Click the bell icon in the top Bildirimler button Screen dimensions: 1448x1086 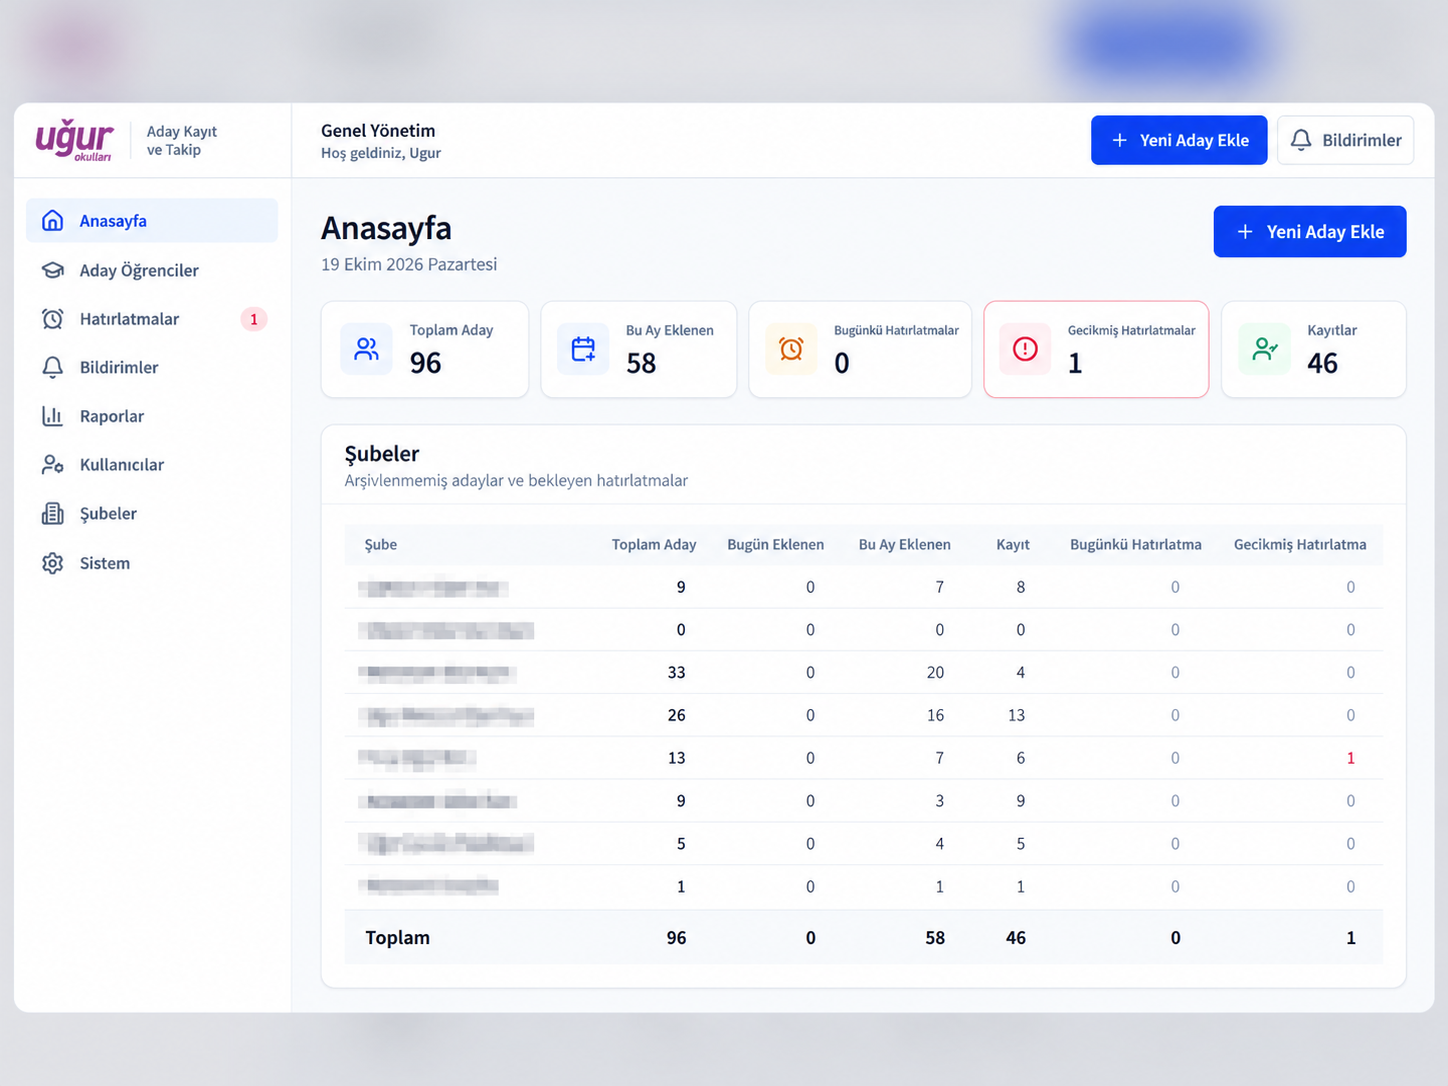tap(1301, 140)
